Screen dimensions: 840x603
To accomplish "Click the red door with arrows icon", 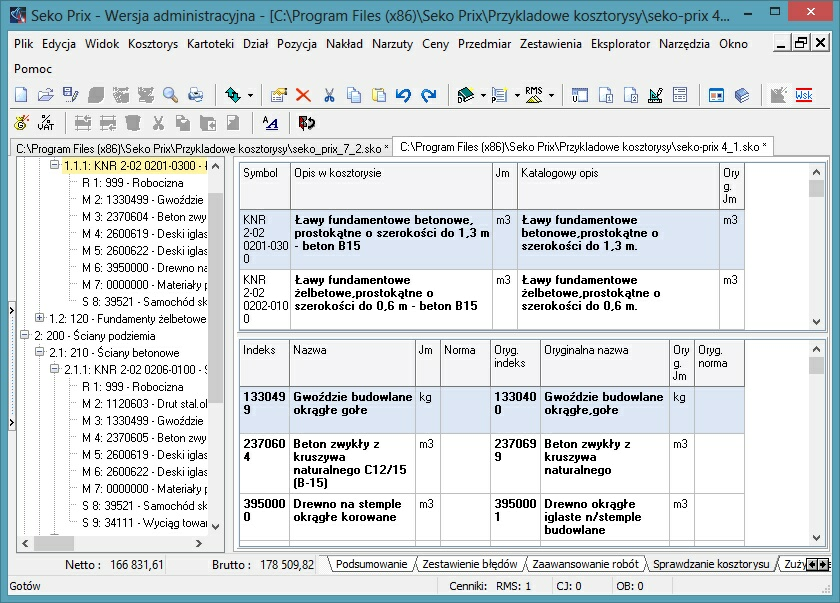I will coord(306,123).
